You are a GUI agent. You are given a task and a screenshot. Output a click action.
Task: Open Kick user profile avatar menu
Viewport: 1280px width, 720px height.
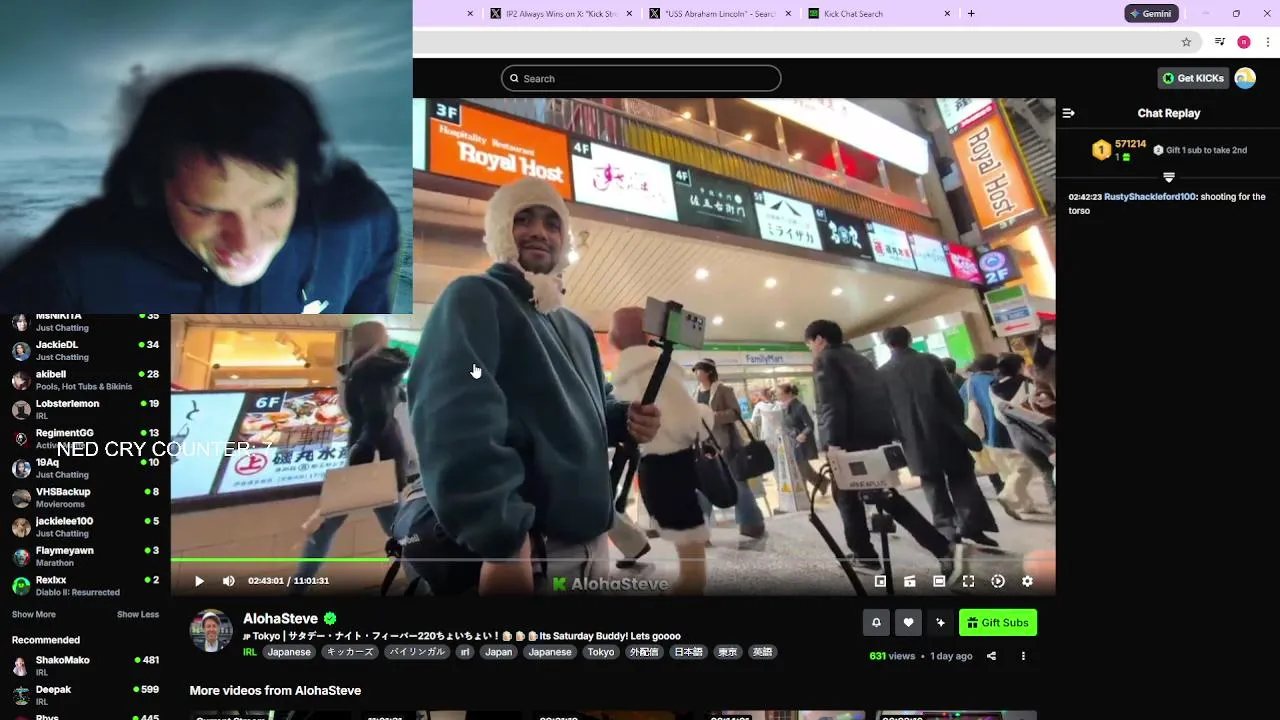pyautogui.click(x=1245, y=78)
